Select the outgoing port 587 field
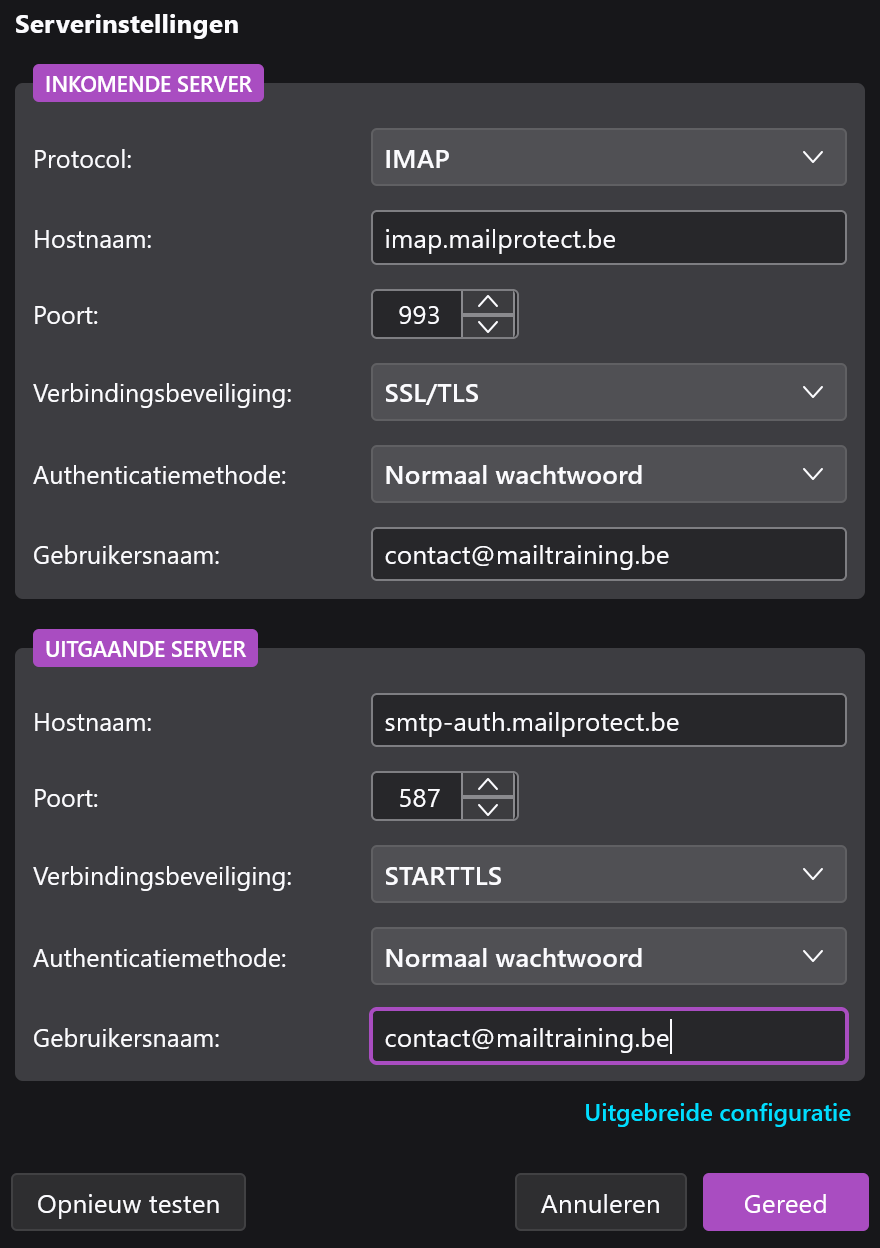This screenshot has height=1248, width=880. pyautogui.click(x=418, y=797)
